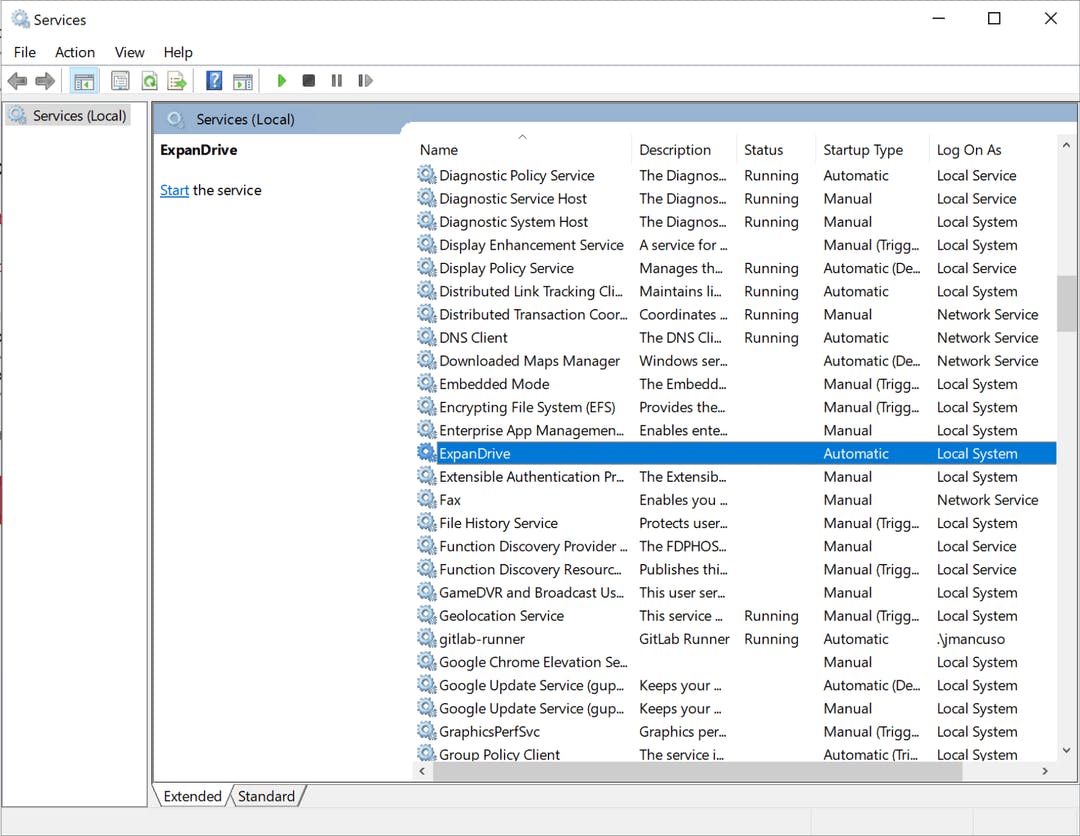The image size is (1080, 836).
Task: Toggle the Show/Hide Action Pane icon
Action: 242,81
